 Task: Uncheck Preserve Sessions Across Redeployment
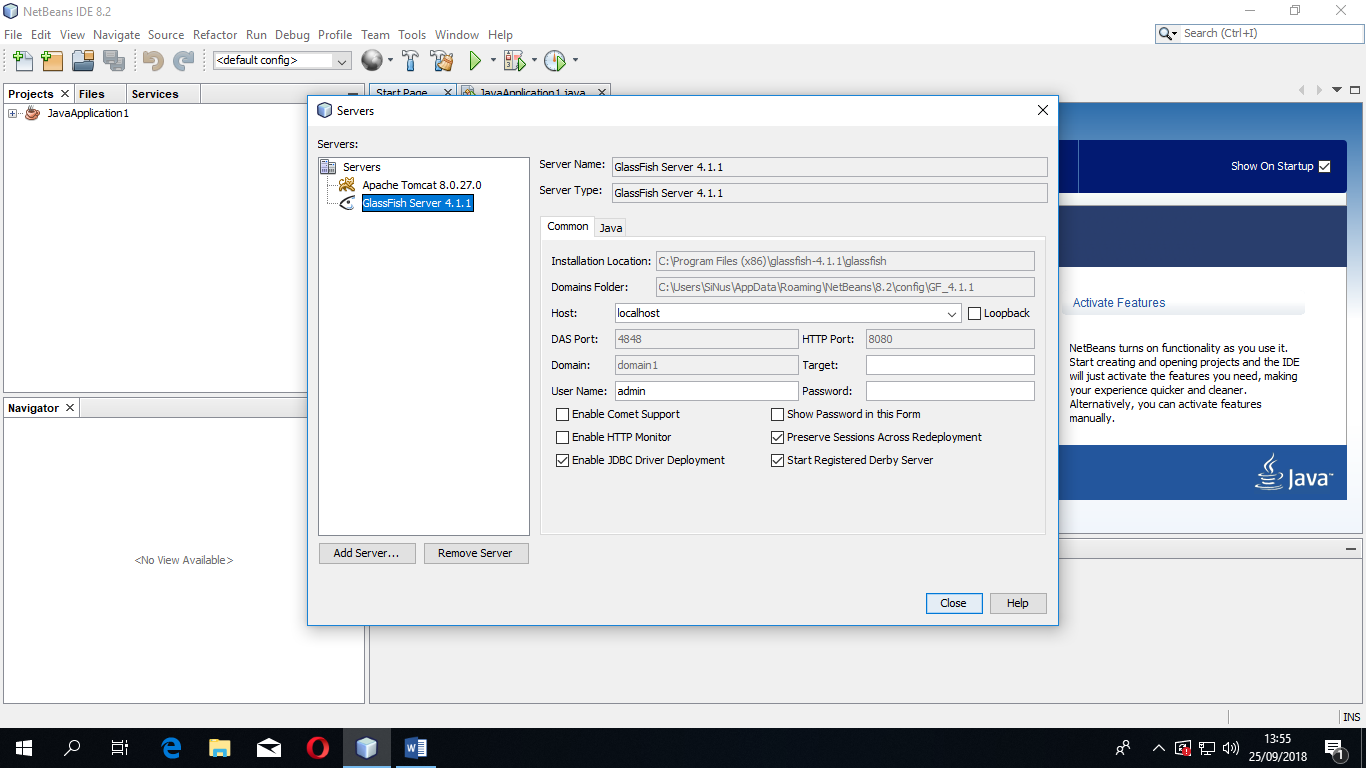[x=777, y=437]
